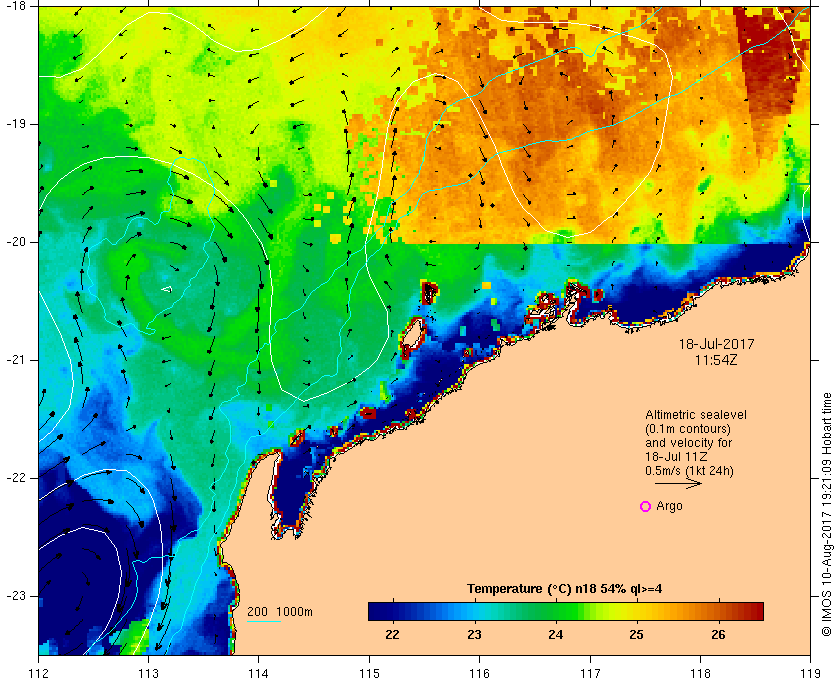Click the '200 1000m' bathymetry label
Viewport: 840px width, 680px height.
[280, 612]
